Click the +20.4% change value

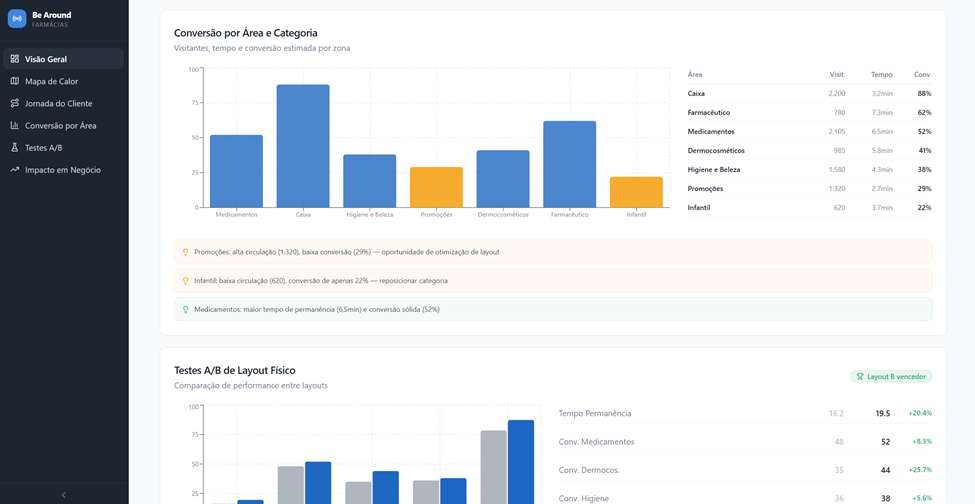[920, 413]
